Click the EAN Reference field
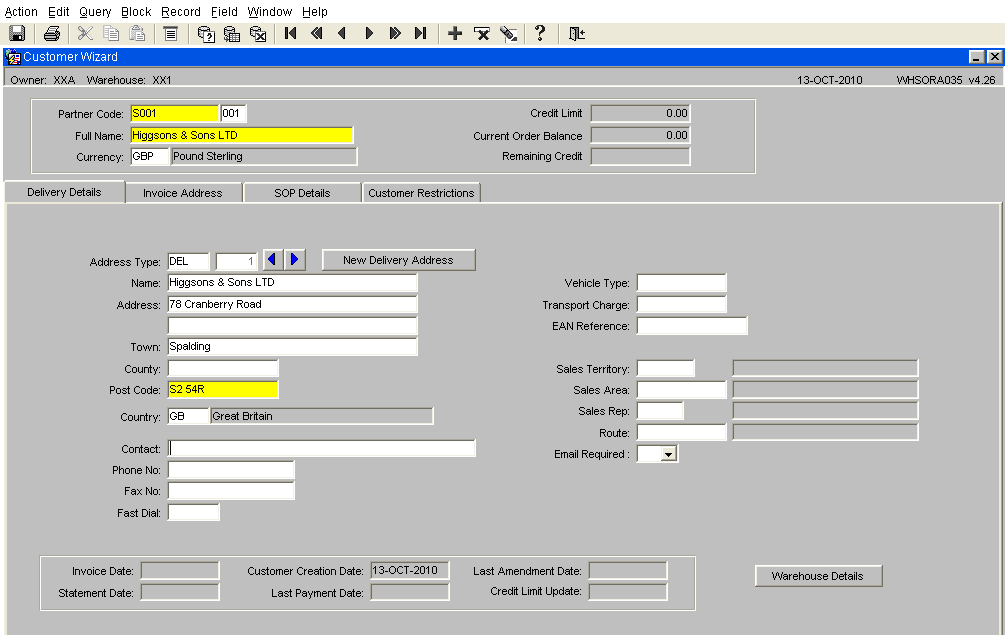 click(x=692, y=326)
